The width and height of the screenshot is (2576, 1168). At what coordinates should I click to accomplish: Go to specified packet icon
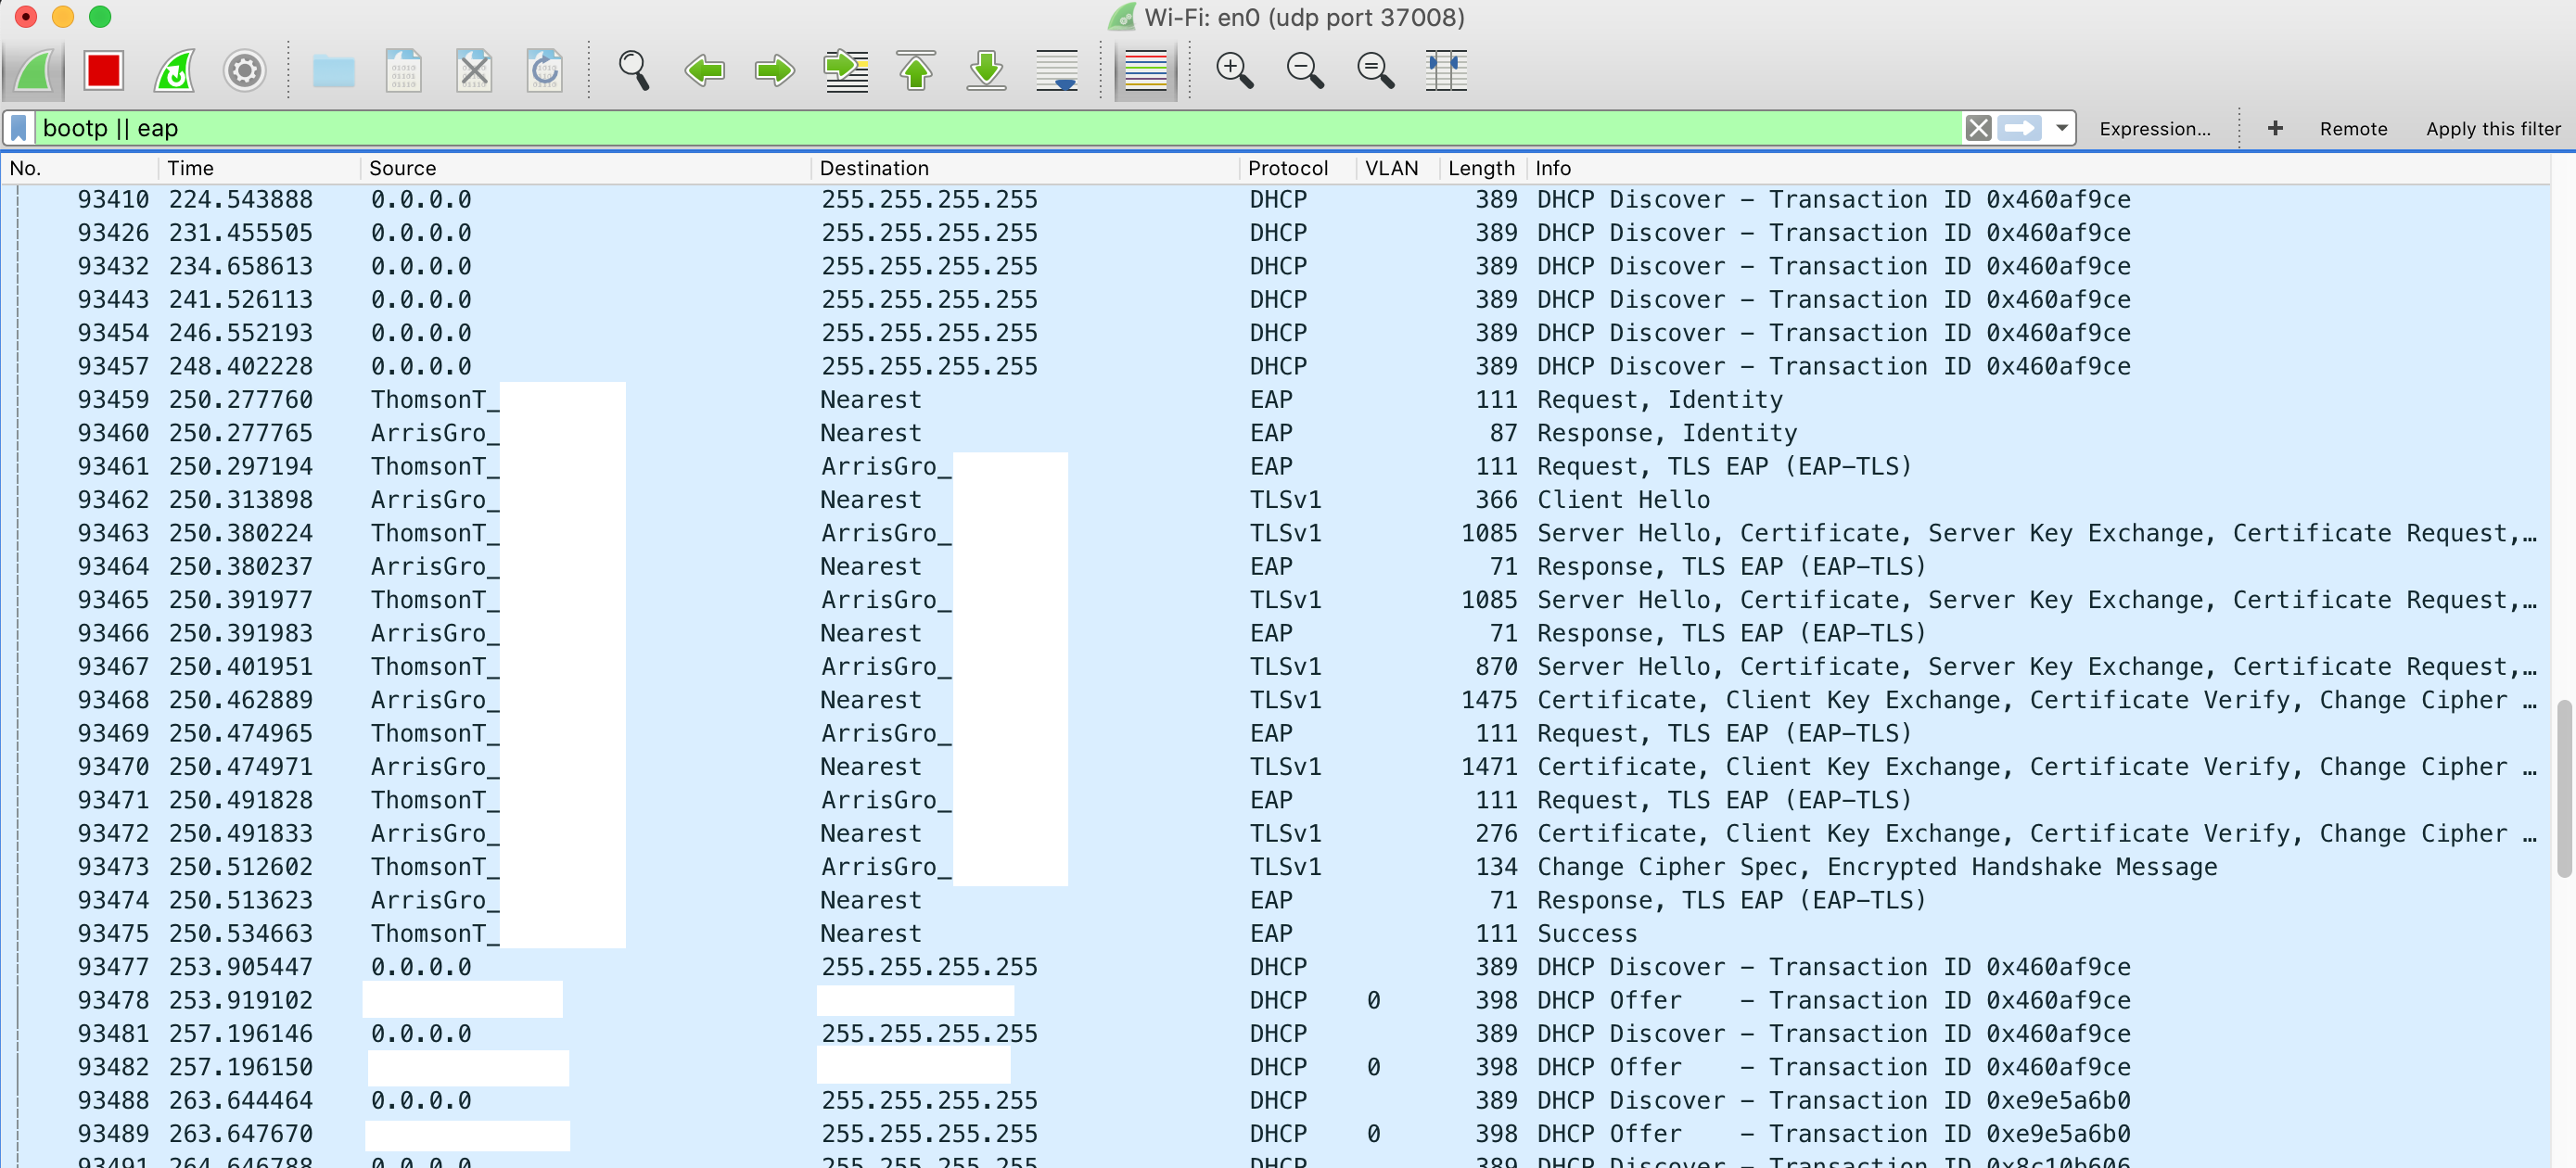tap(846, 71)
